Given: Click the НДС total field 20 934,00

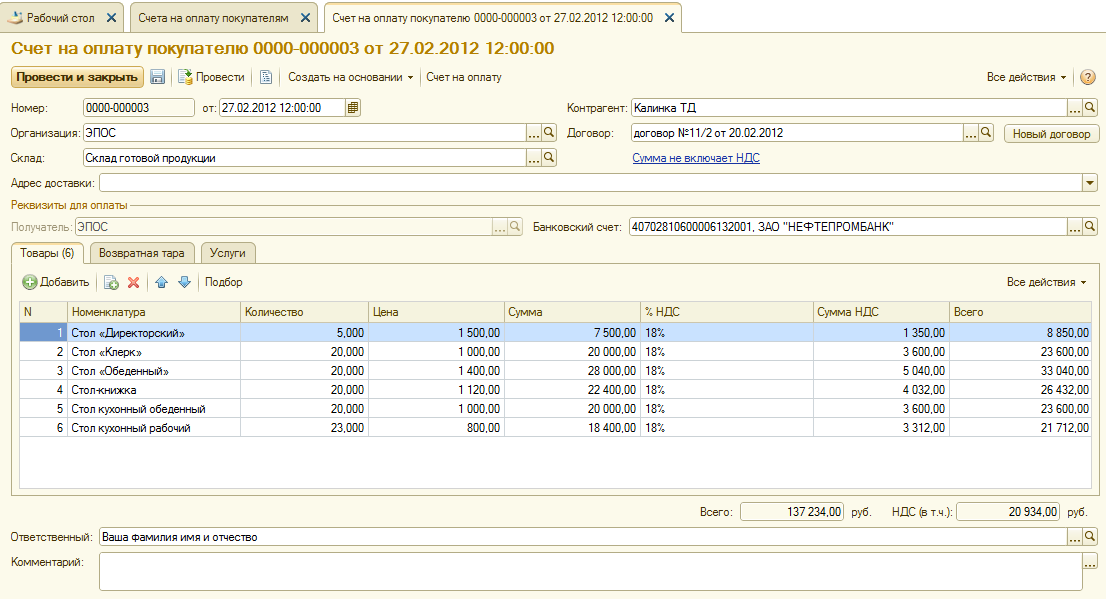Looking at the screenshot, I should (x=1008, y=512).
